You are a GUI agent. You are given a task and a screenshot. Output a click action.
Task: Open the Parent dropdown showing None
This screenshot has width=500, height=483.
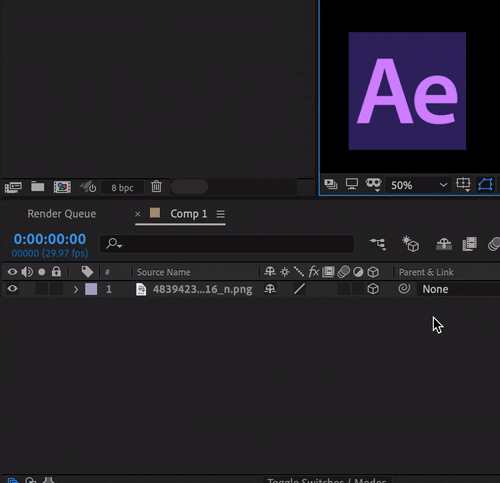459,289
